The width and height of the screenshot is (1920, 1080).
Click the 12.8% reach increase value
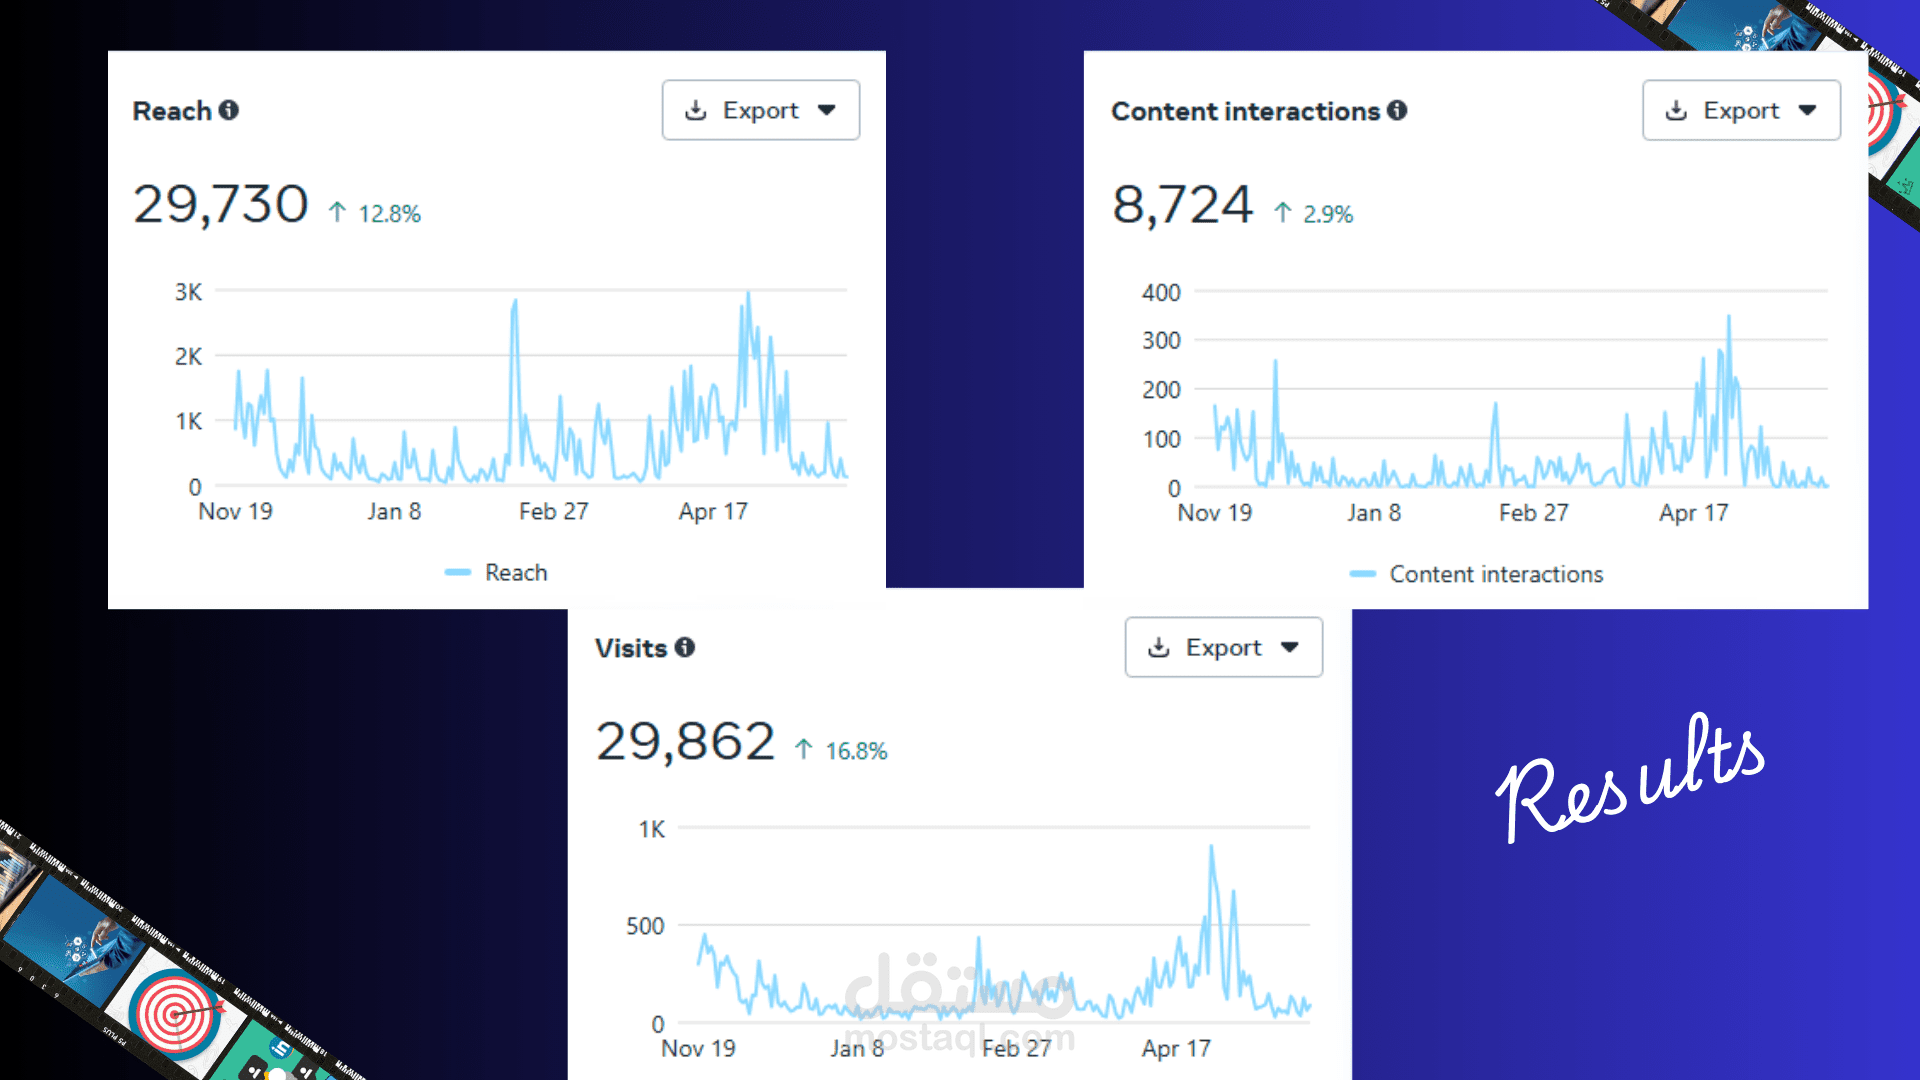point(390,214)
